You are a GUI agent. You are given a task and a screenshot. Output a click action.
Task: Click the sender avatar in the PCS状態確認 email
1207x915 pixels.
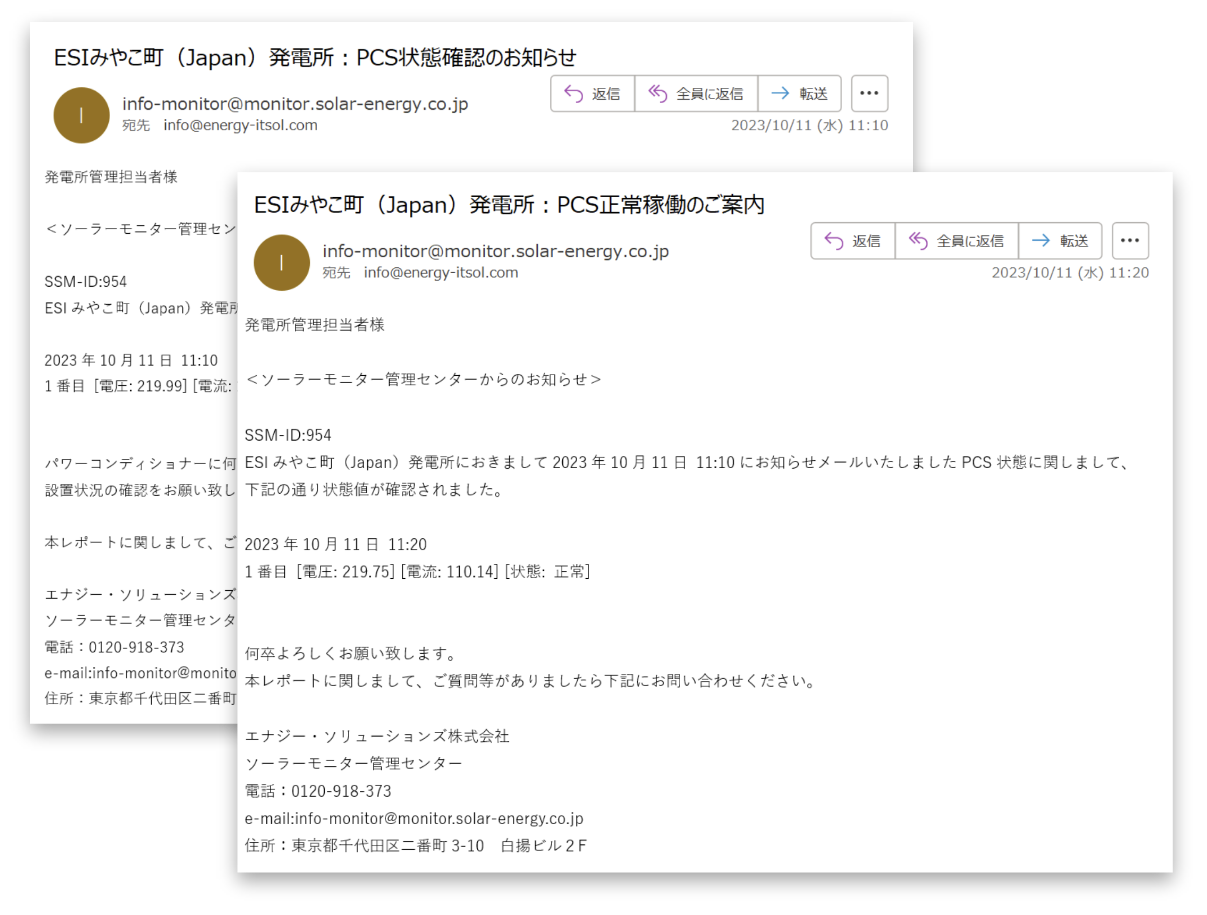81,115
